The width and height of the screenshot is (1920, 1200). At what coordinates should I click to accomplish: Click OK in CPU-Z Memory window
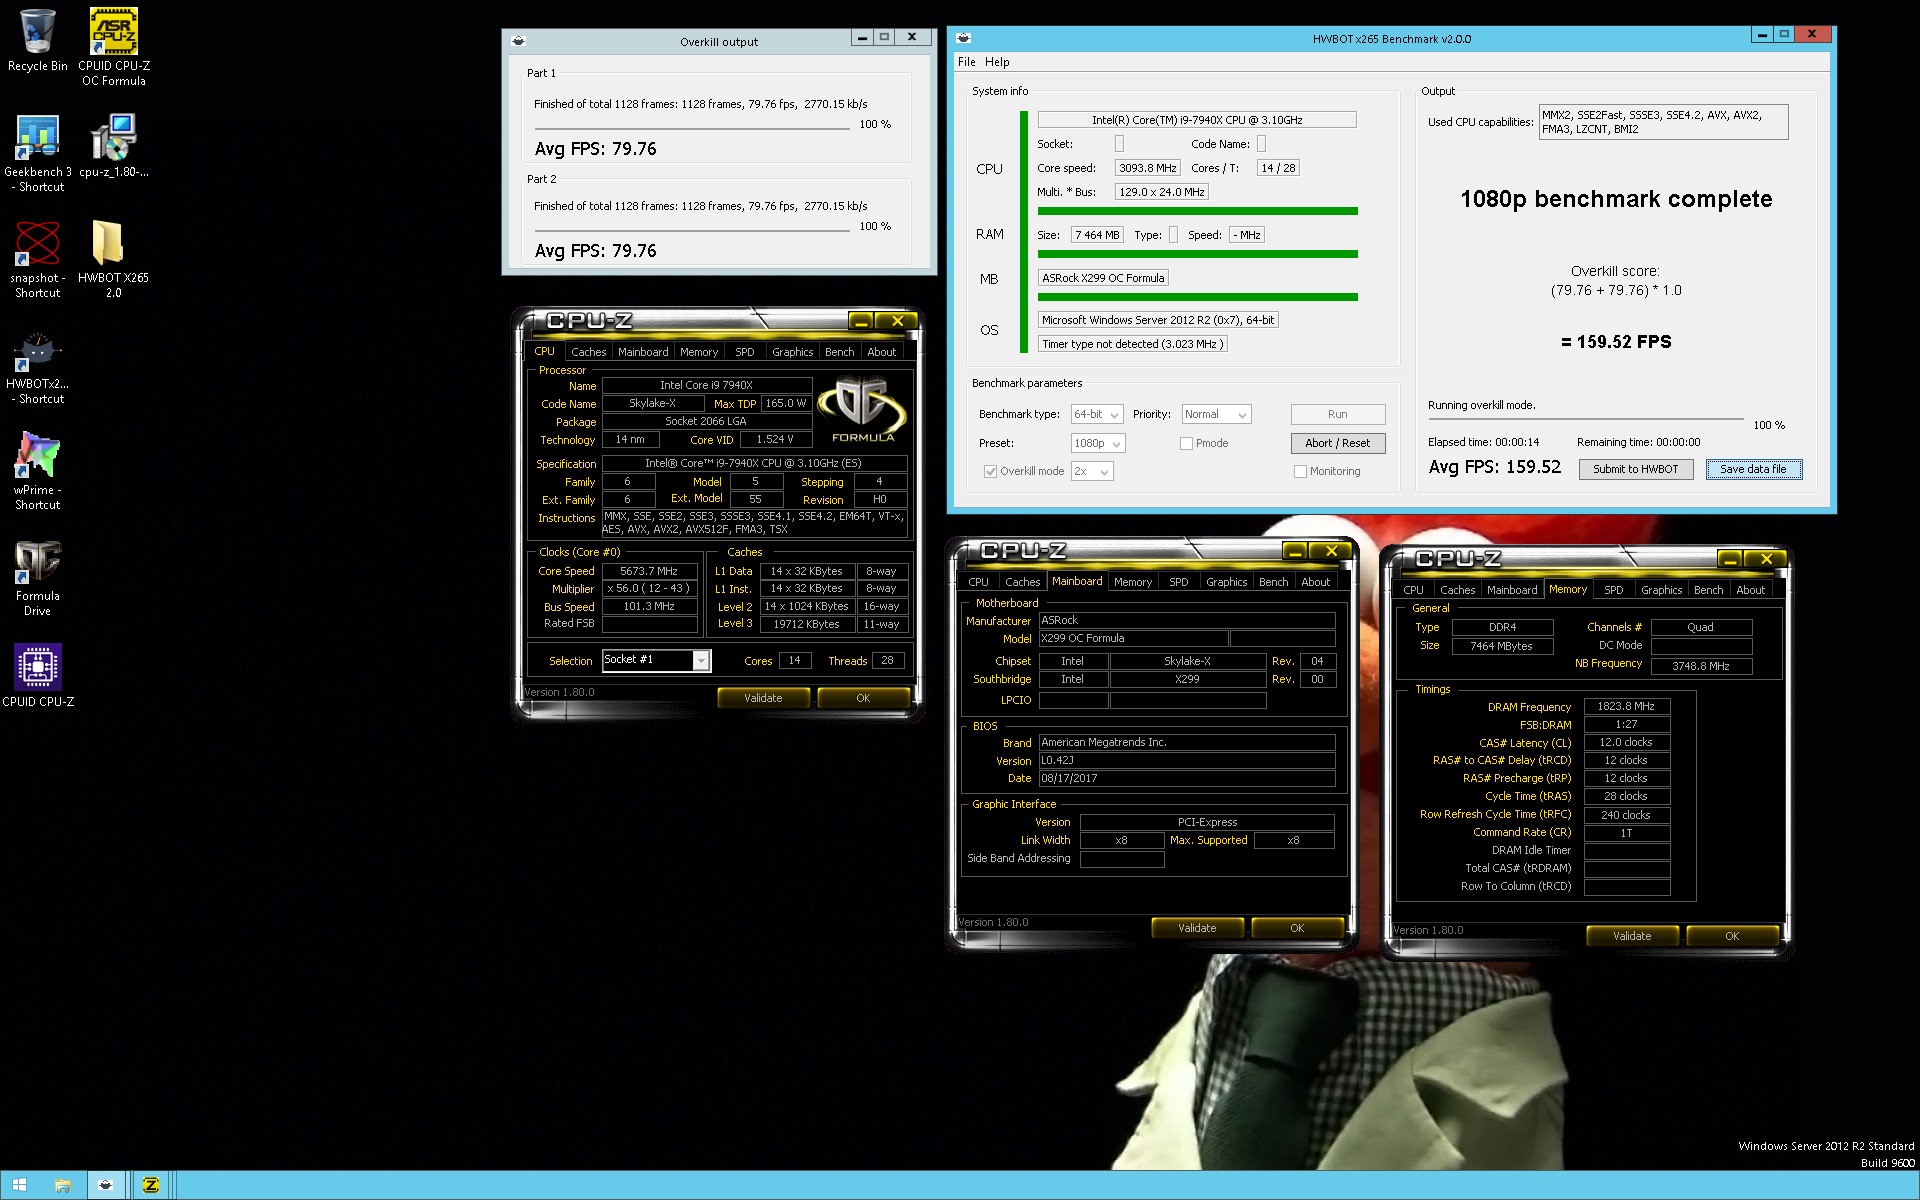(1732, 936)
